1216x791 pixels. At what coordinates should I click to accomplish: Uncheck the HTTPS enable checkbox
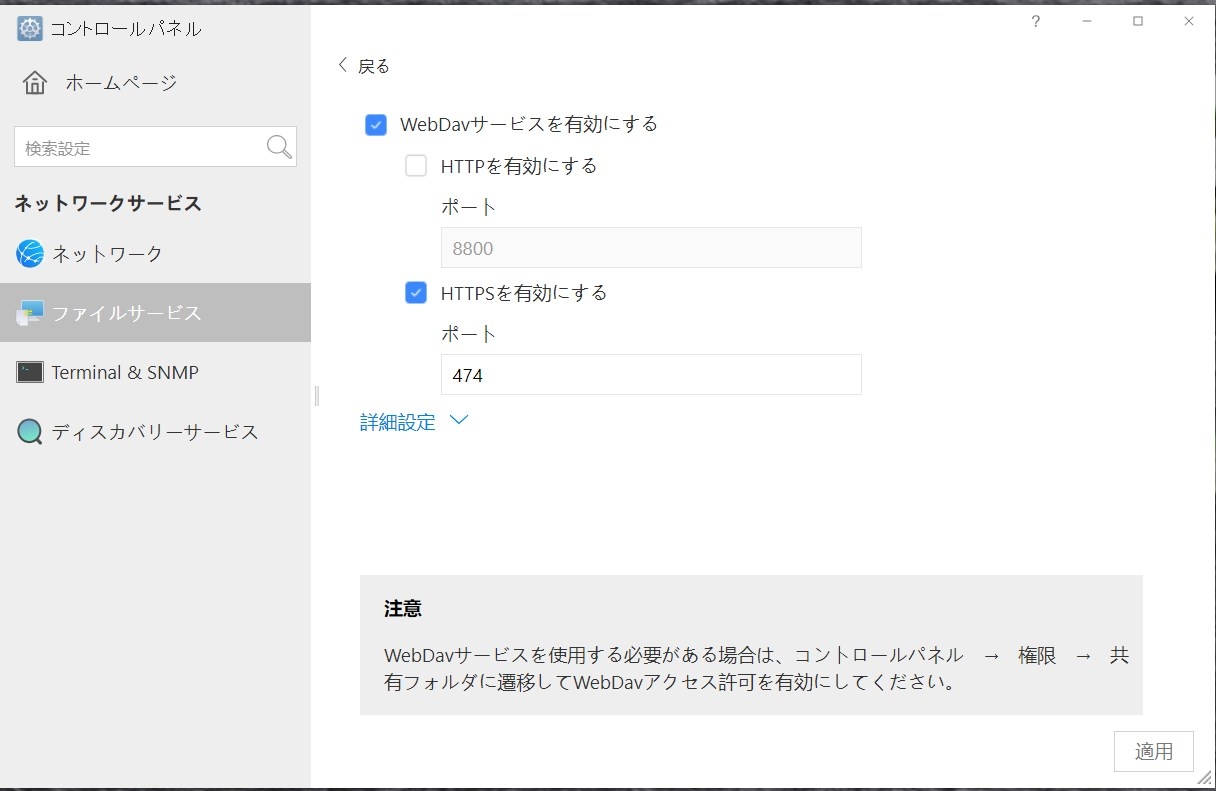[x=416, y=293]
